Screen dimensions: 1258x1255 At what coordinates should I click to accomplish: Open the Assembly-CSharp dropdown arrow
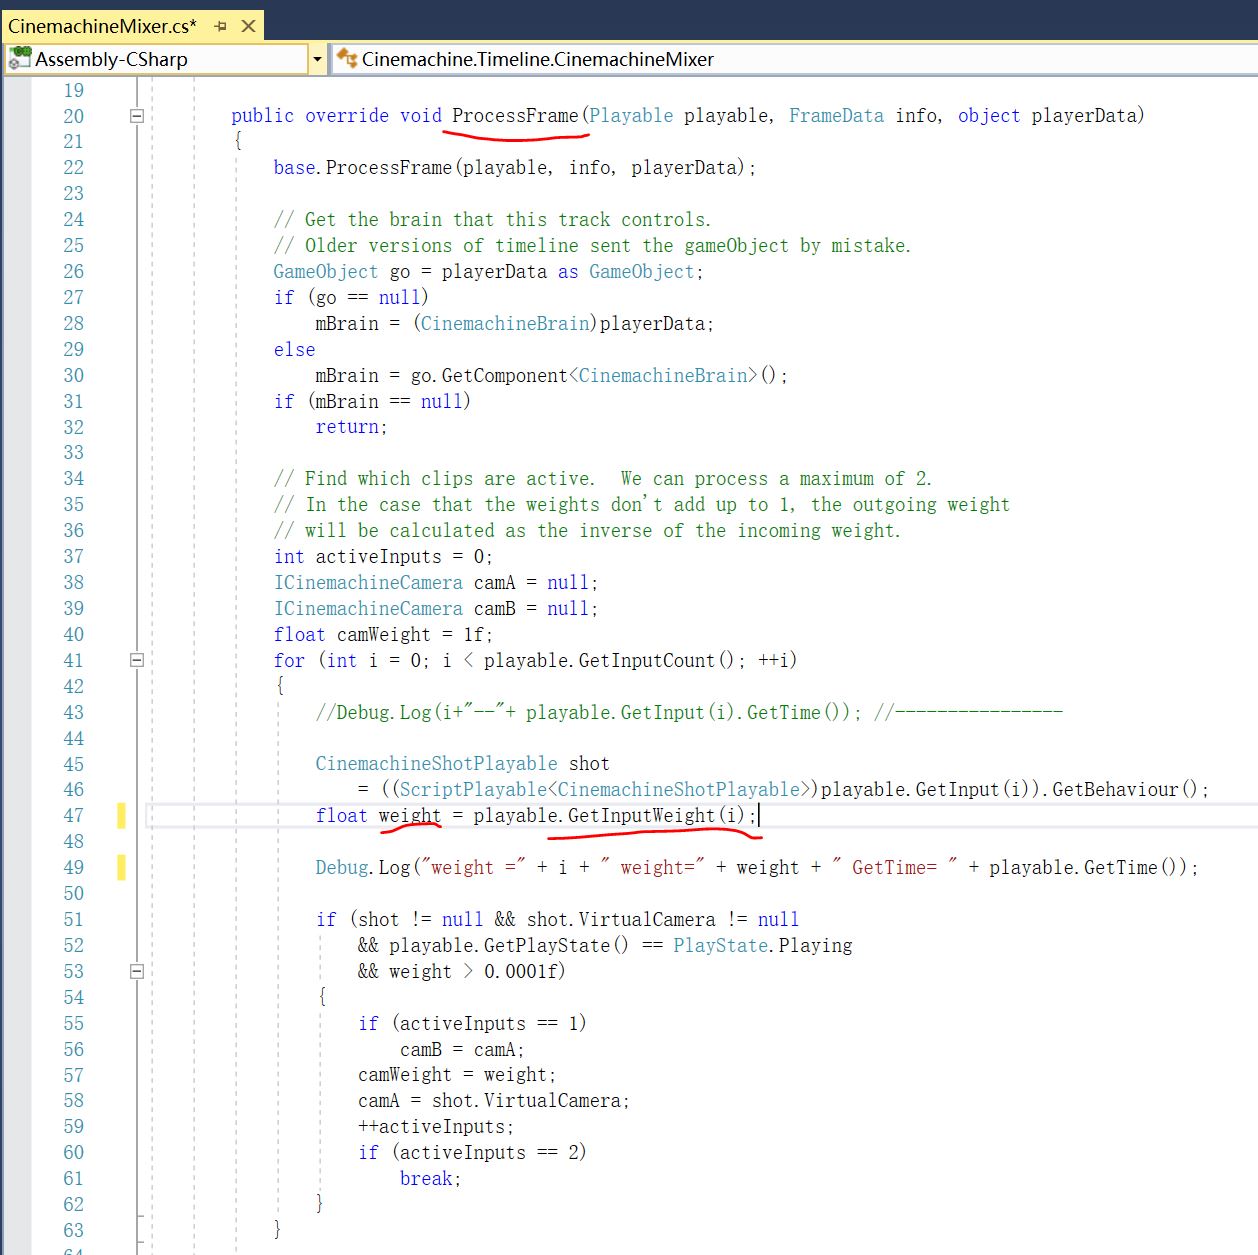tap(317, 59)
